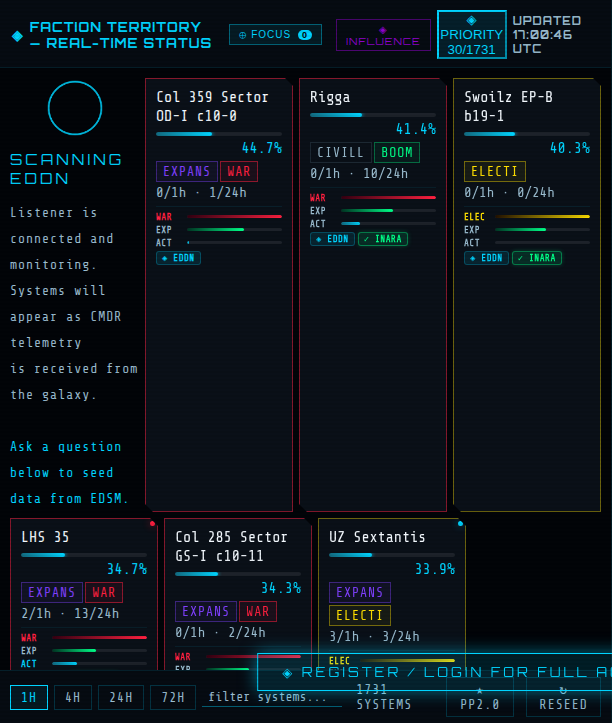Click the filter systems input field
The height and width of the screenshot is (723, 612).
tap(272, 697)
